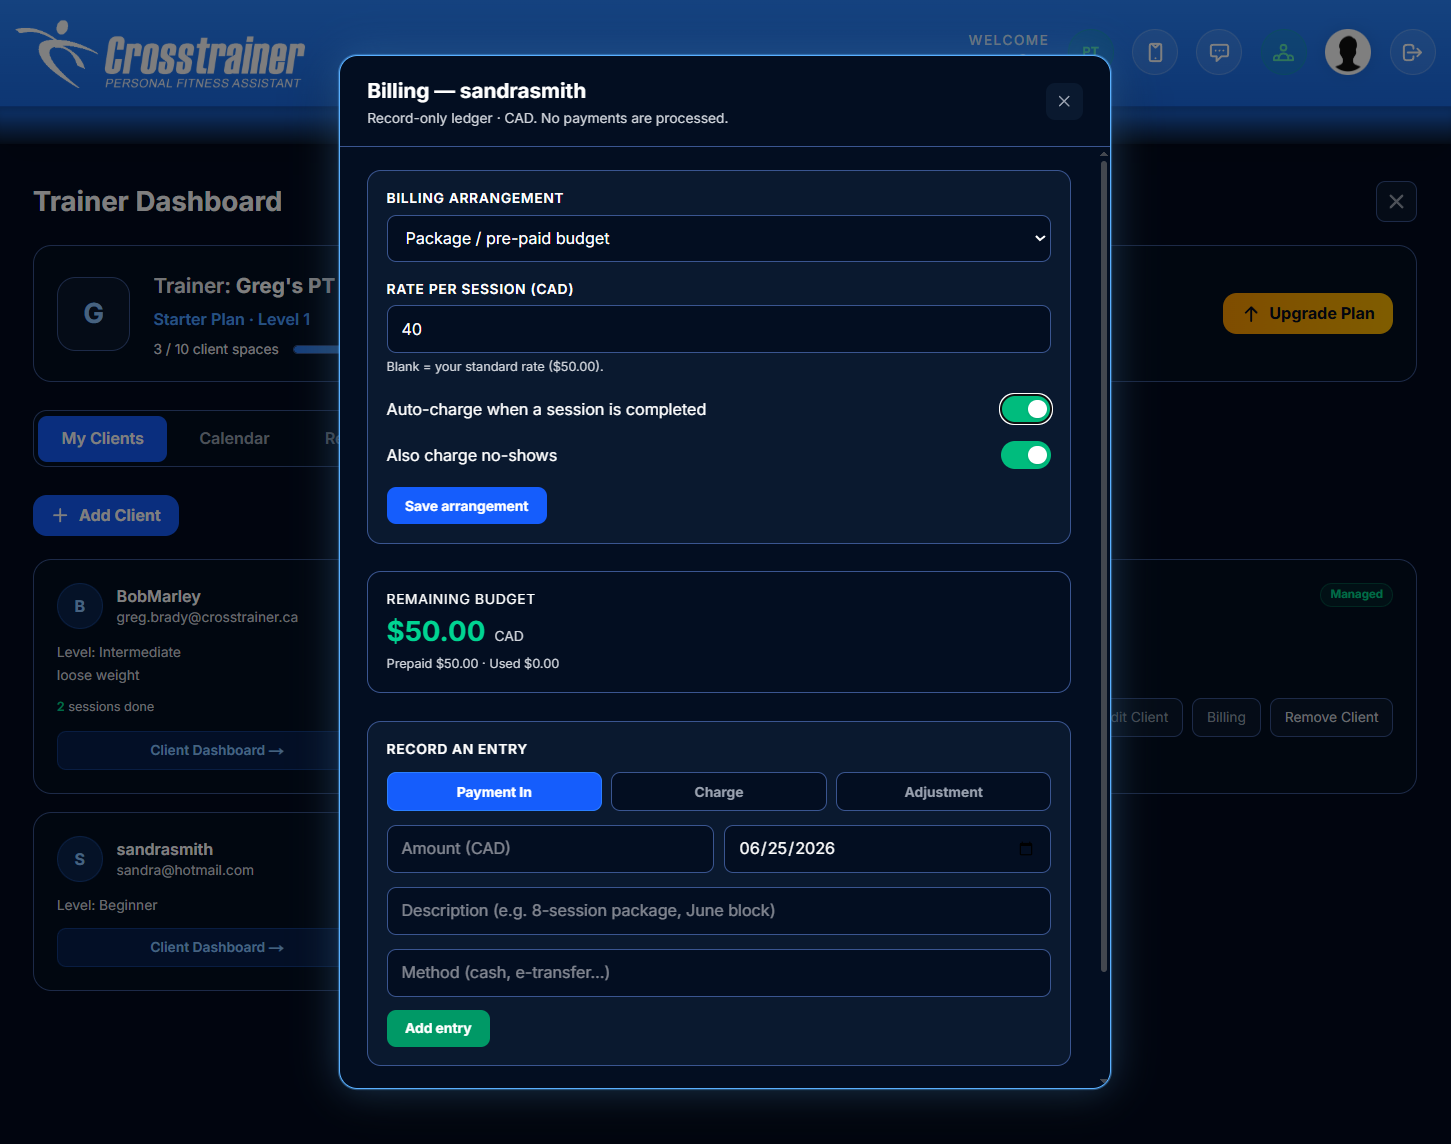
Task: Click the Rate Per Session input field
Action: [x=718, y=329]
